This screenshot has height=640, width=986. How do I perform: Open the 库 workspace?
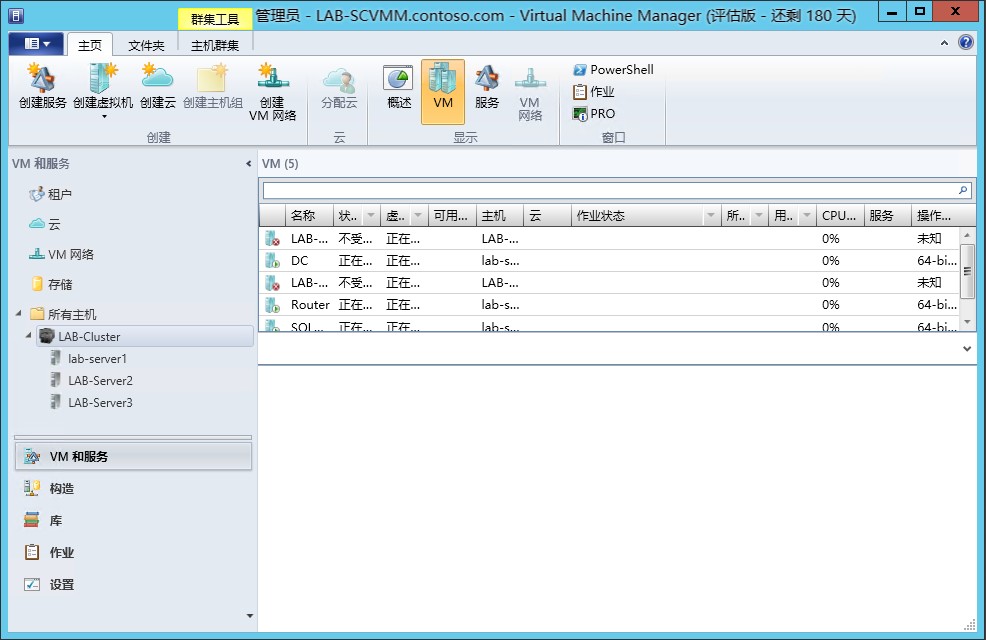133,521
